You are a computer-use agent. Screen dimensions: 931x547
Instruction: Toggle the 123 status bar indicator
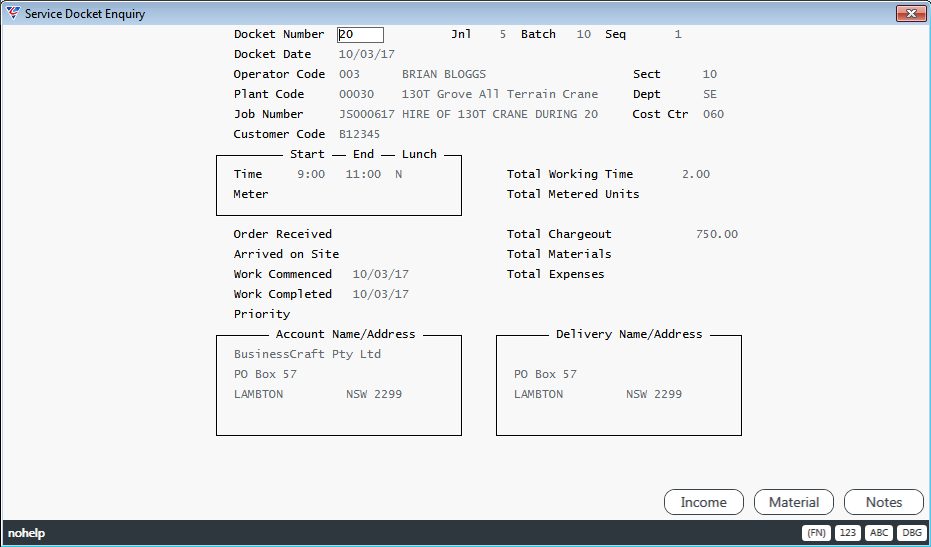point(848,533)
